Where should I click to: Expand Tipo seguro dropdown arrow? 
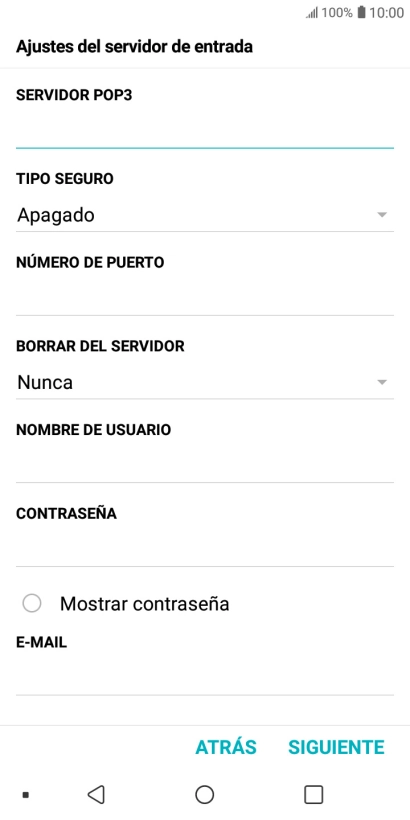pyautogui.click(x=382, y=215)
